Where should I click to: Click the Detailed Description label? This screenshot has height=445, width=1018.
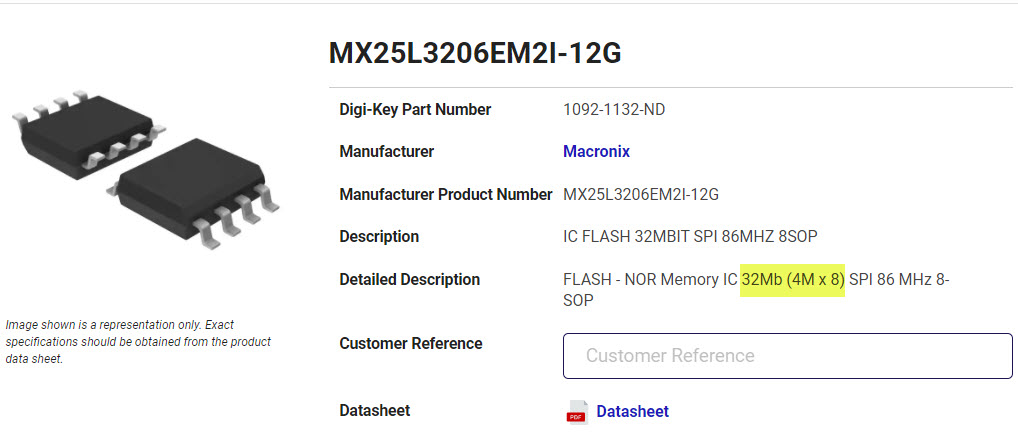pyautogui.click(x=410, y=280)
